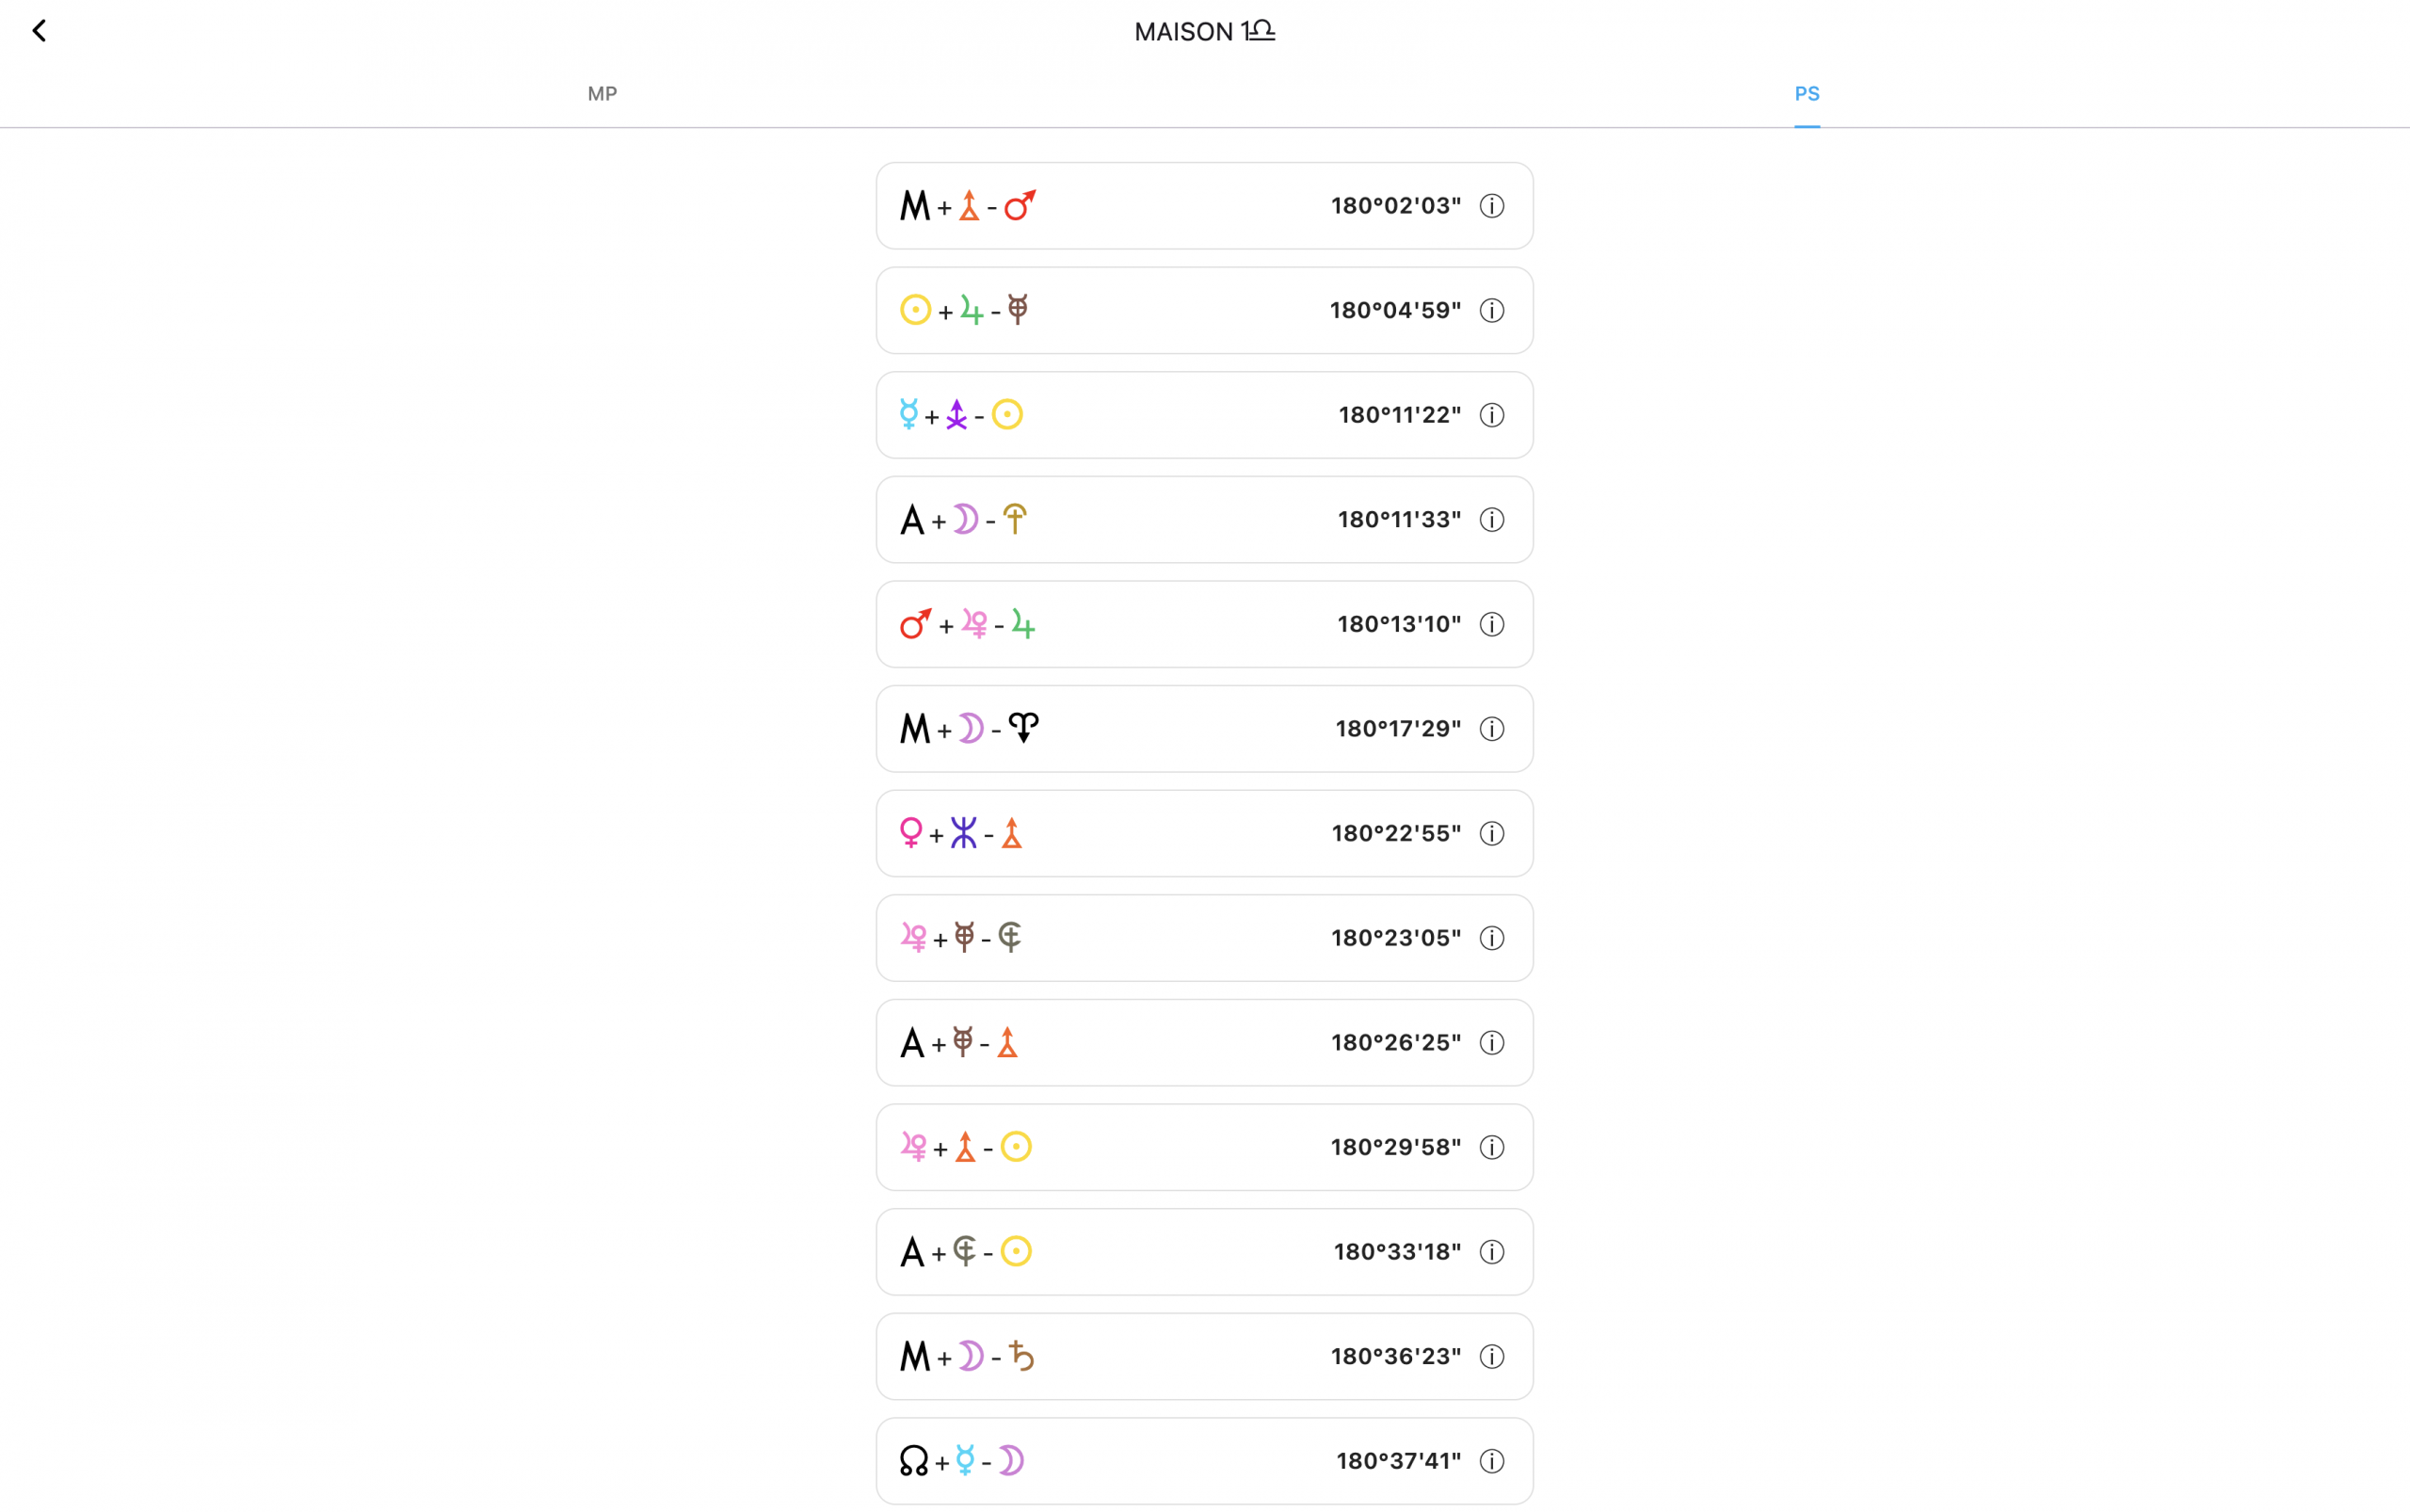Show info for the 180°04'59" row
Viewport: 2410px width, 1512px height.
(1491, 311)
